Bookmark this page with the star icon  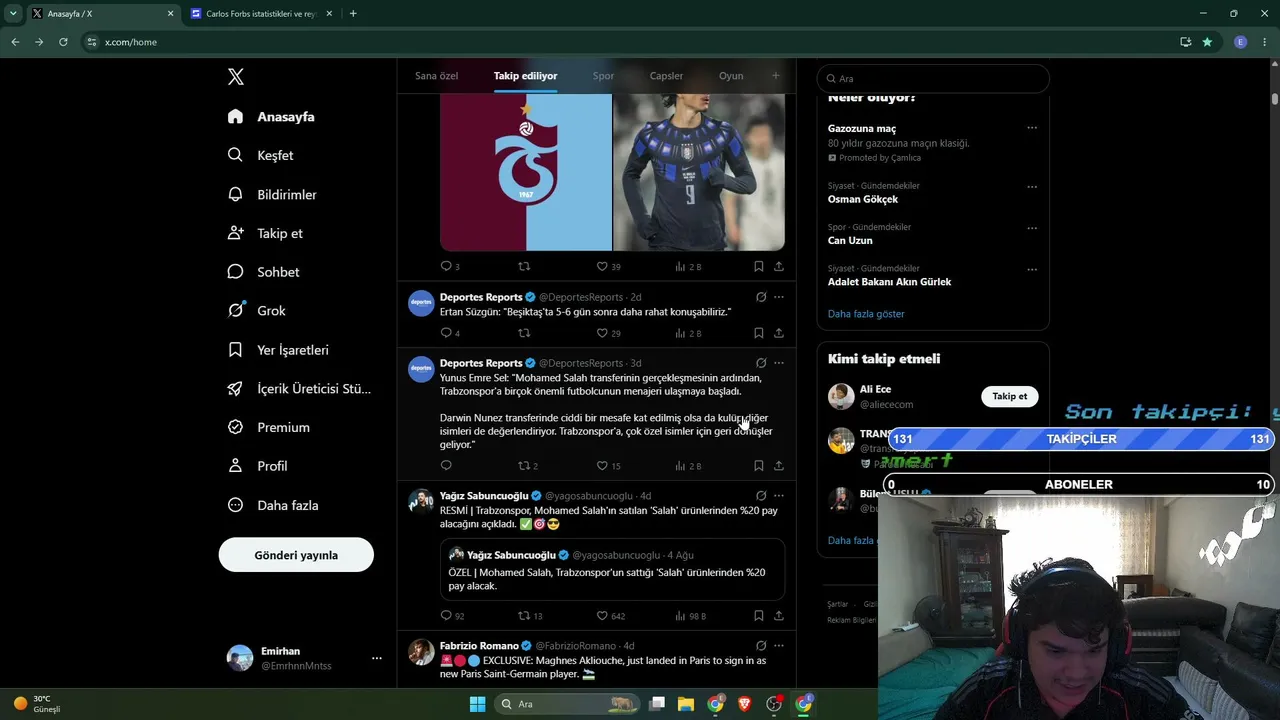(1207, 42)
